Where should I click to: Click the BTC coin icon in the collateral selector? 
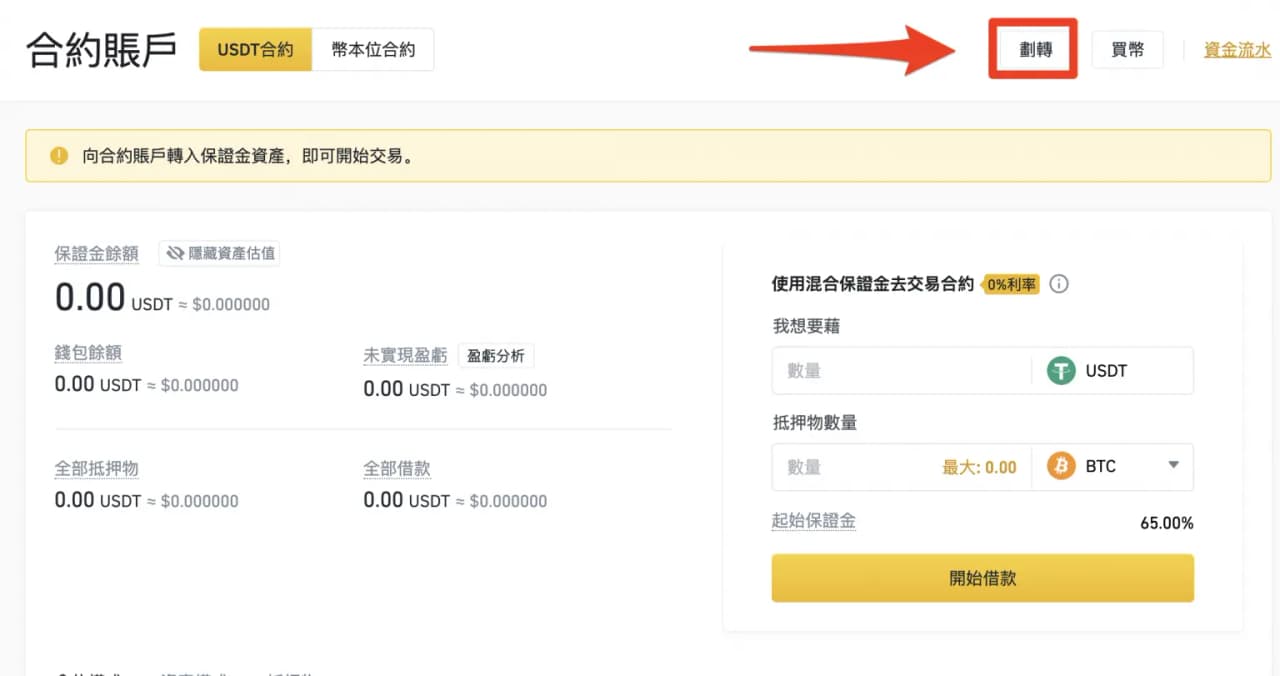(1059, 466)
